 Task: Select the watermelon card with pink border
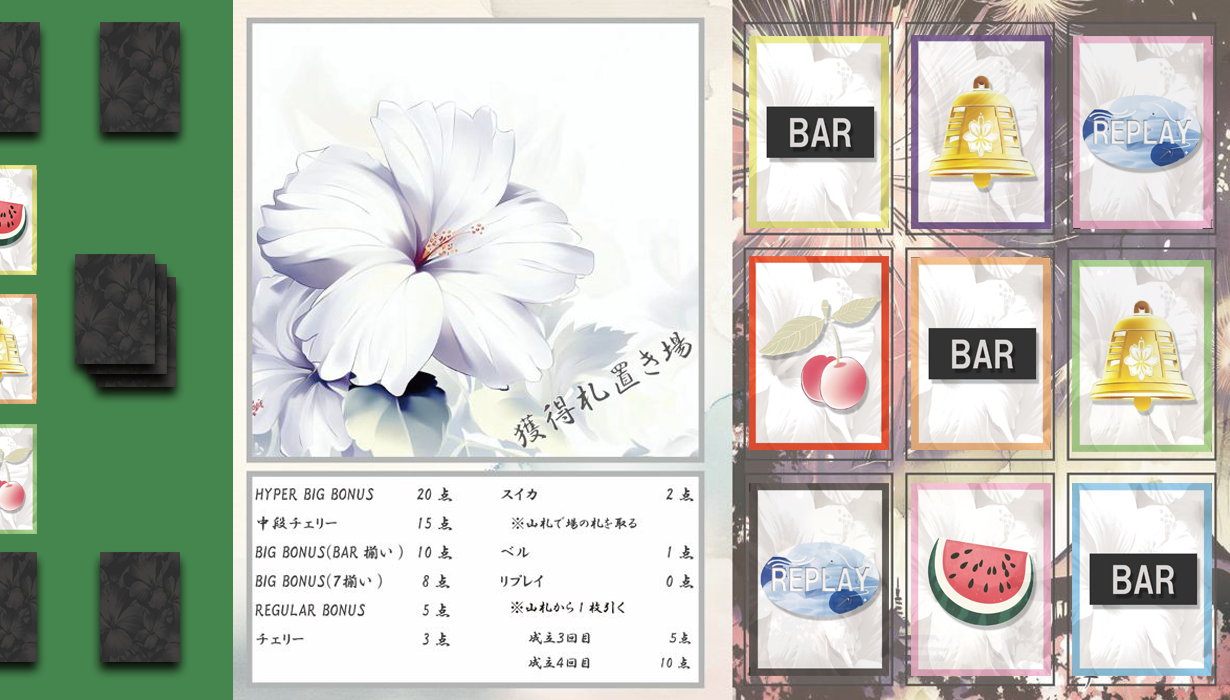981,578
